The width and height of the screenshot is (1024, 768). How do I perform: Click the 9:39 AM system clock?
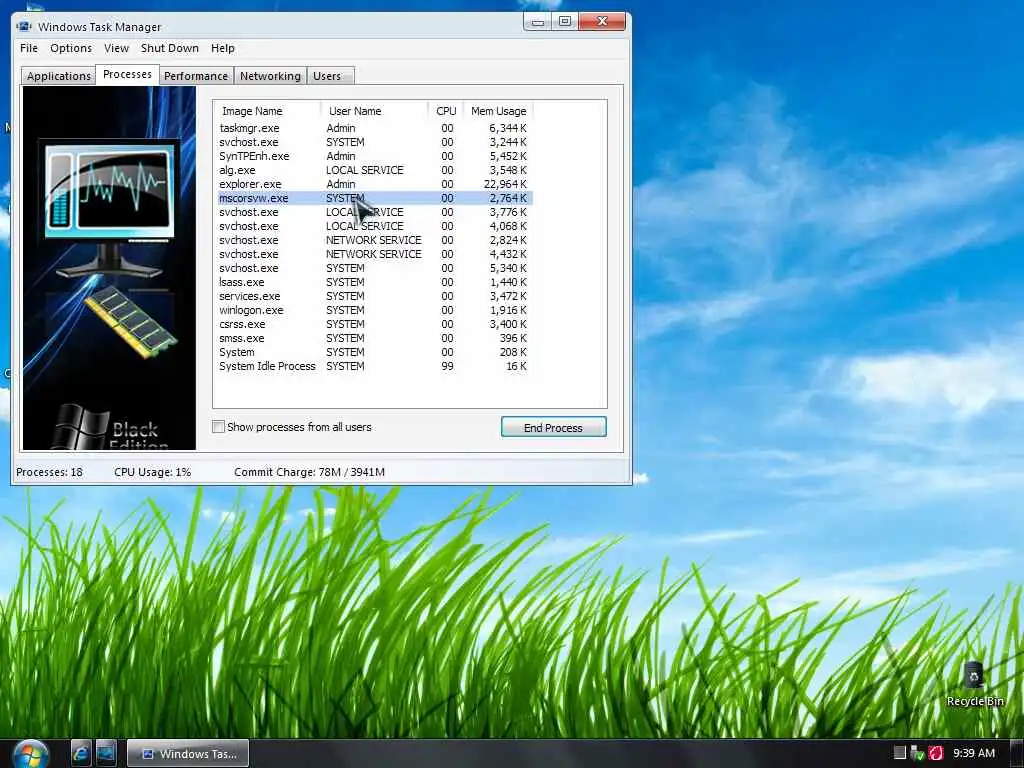coord(974,753)
